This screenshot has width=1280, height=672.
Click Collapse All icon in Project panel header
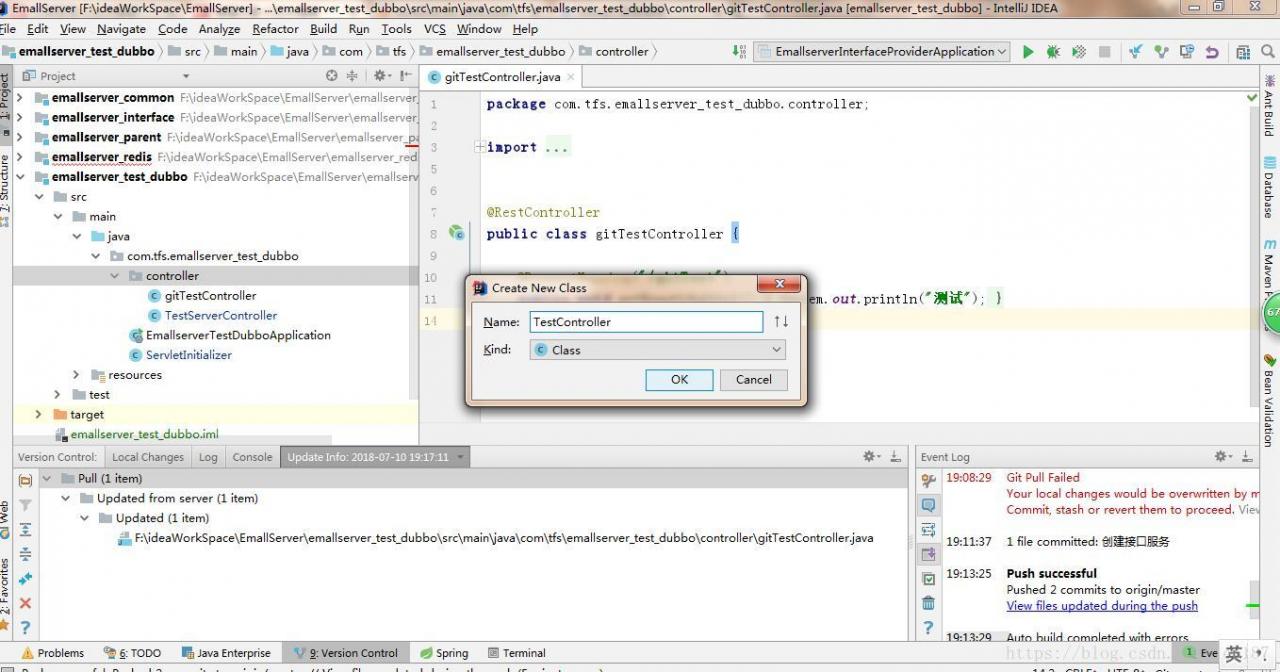click(352, 76)
